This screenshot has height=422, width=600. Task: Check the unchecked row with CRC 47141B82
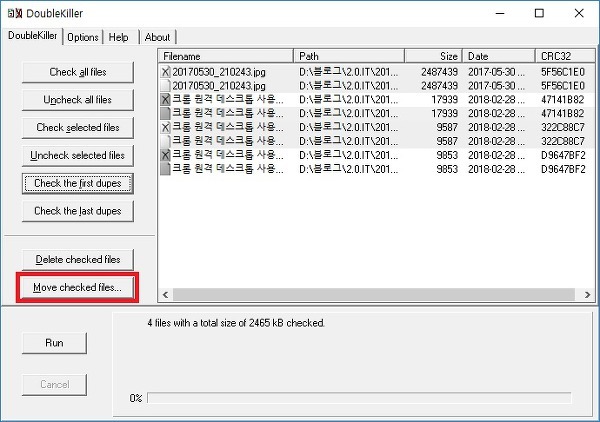165,113
